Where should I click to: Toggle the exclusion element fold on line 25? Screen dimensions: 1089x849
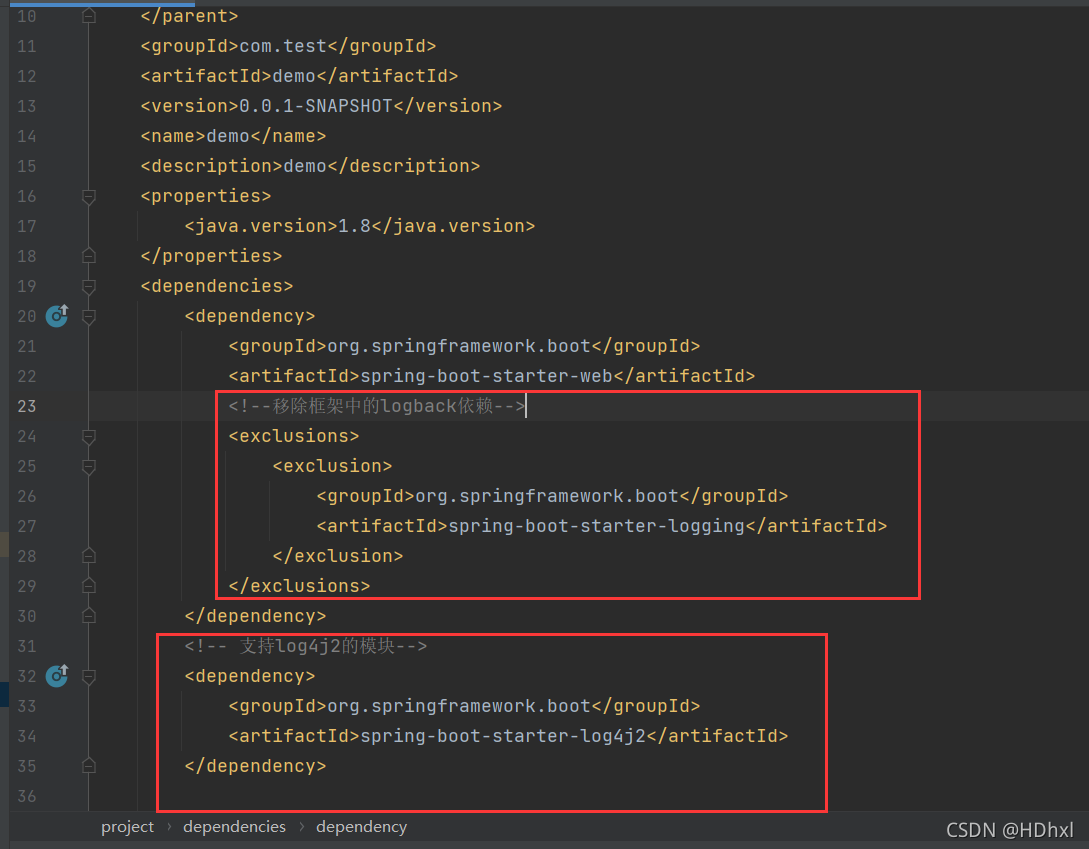[88, 466]
